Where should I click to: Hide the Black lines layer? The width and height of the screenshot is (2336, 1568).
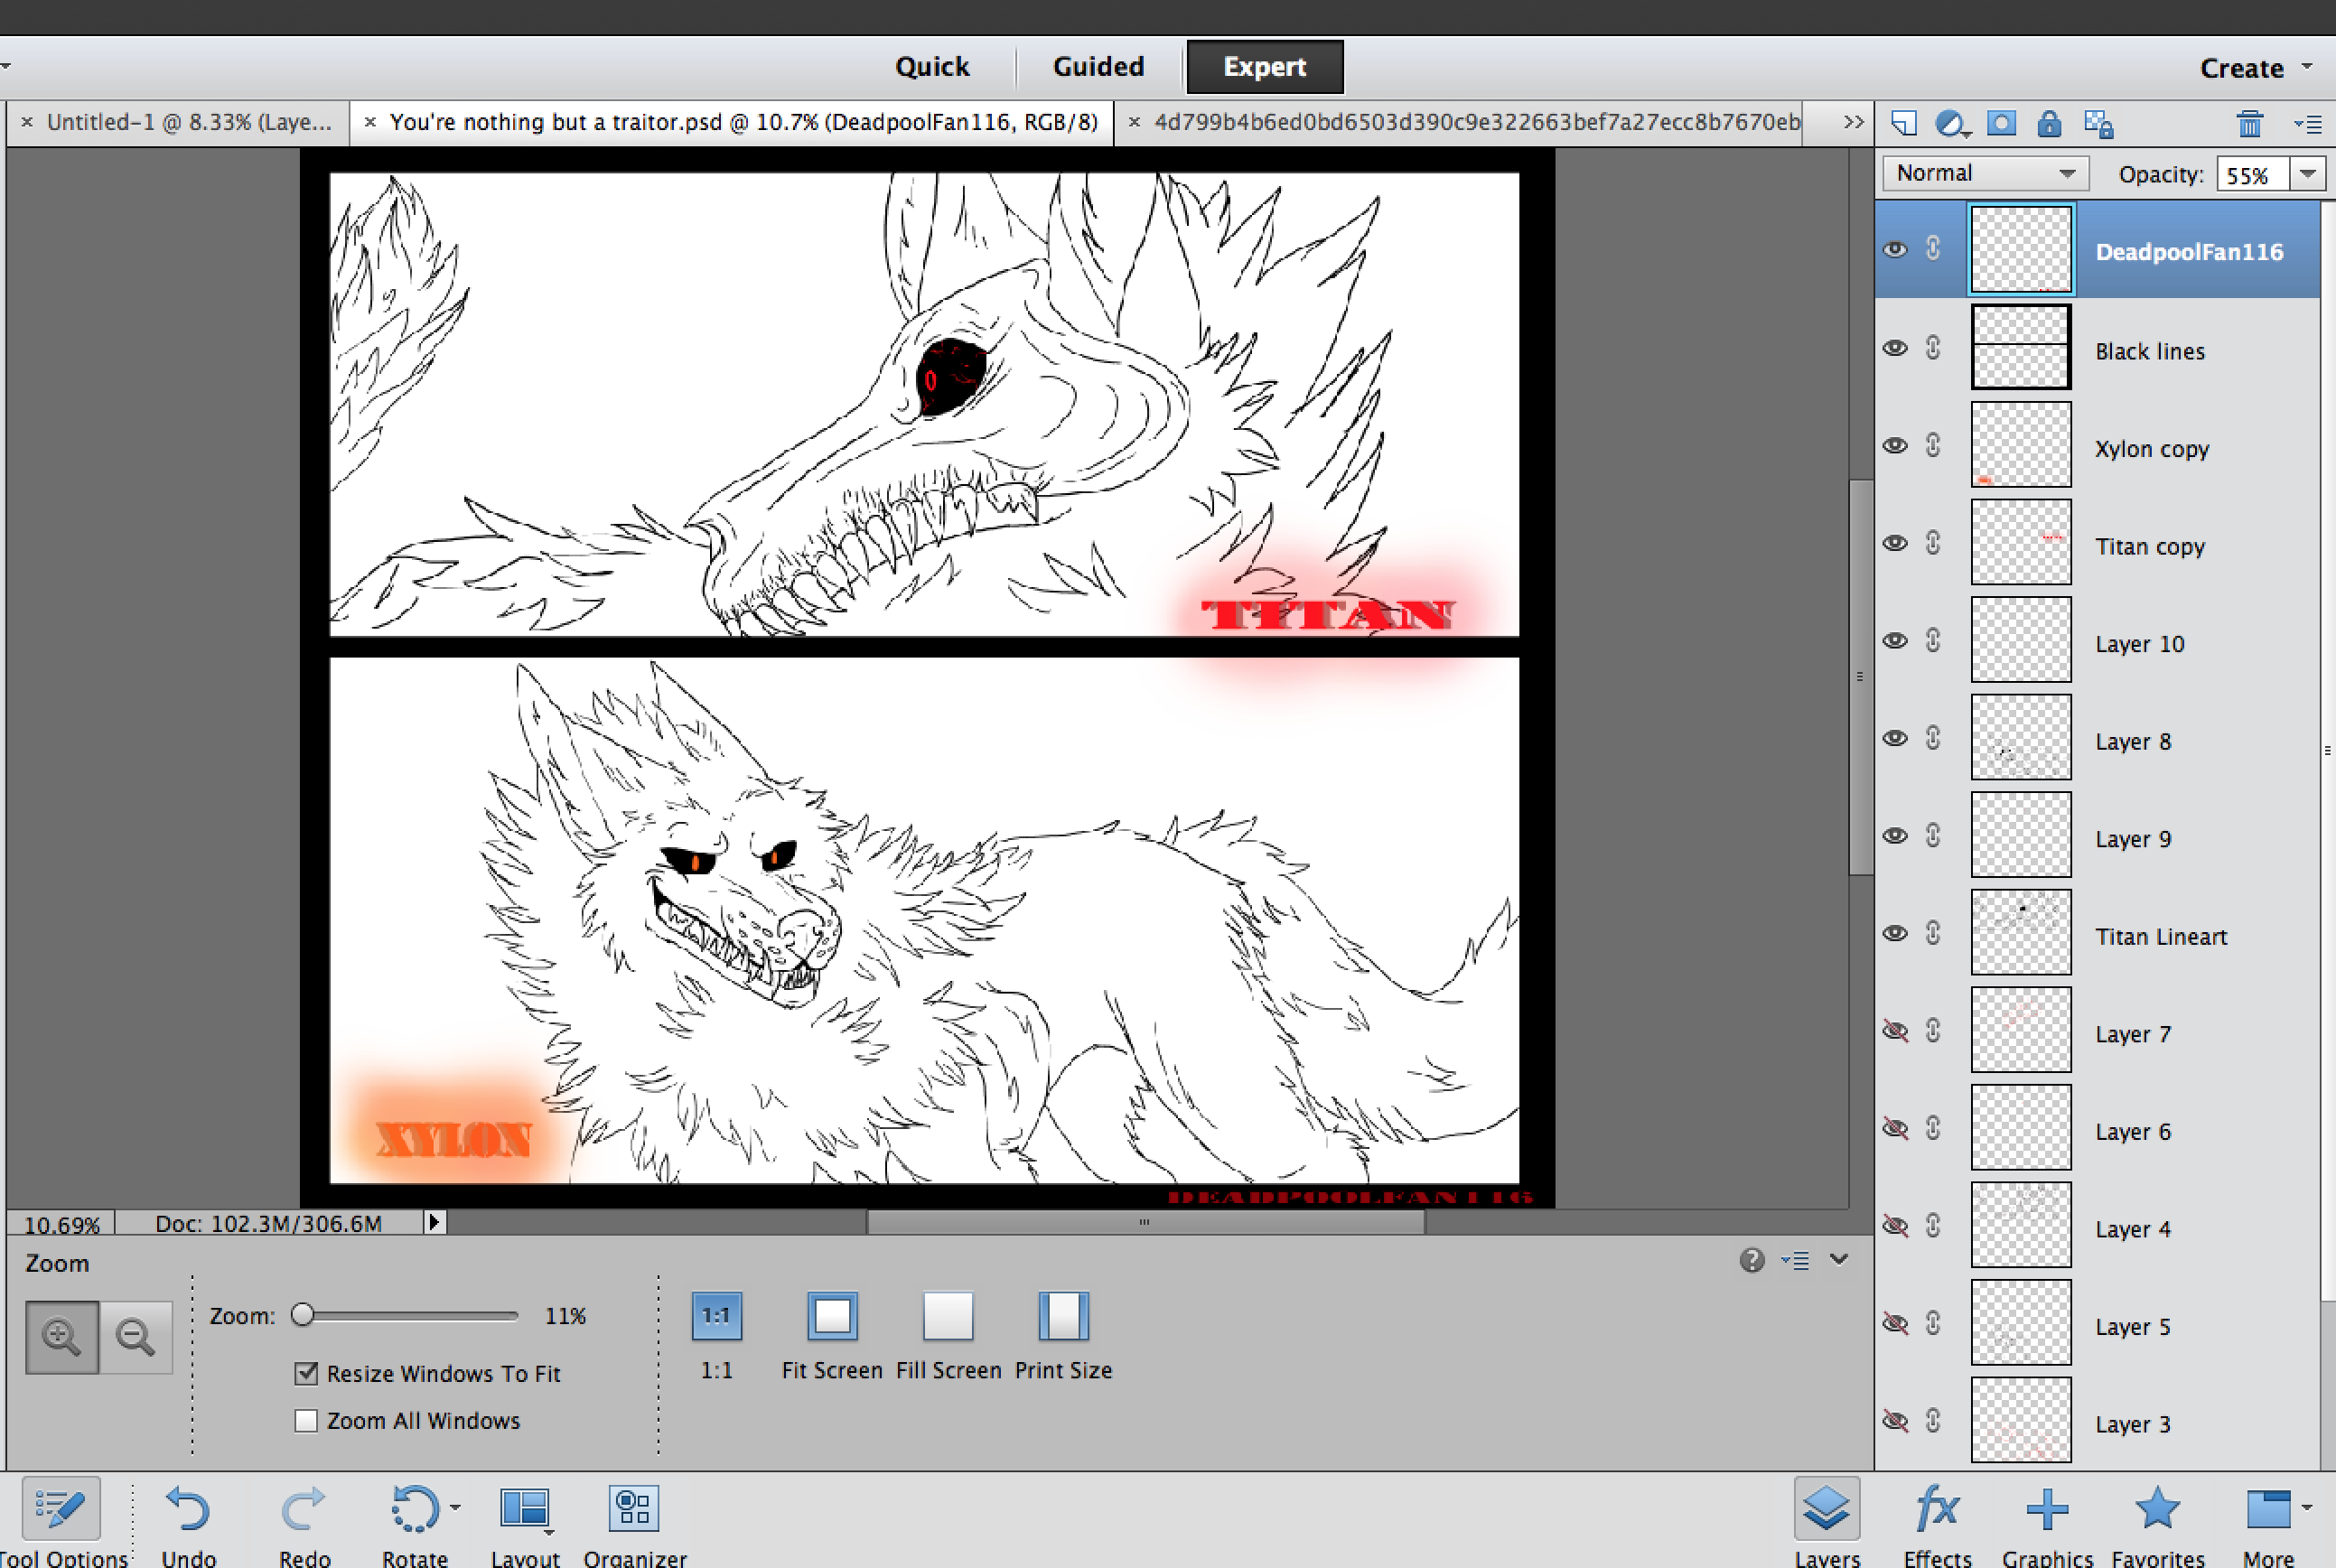pos(1895,348)
